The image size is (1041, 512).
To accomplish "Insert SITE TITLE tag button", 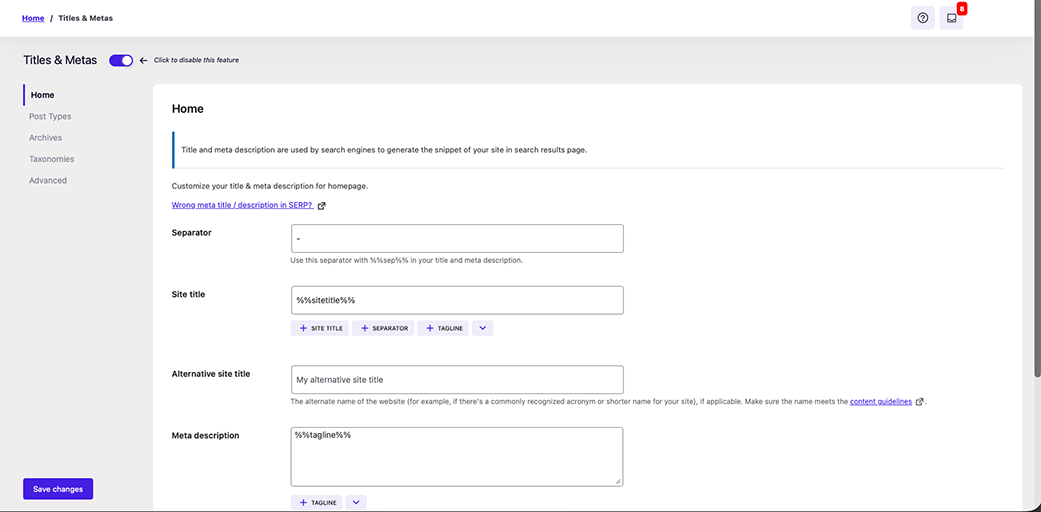I will pyautogui.click(x=320, y=328).
